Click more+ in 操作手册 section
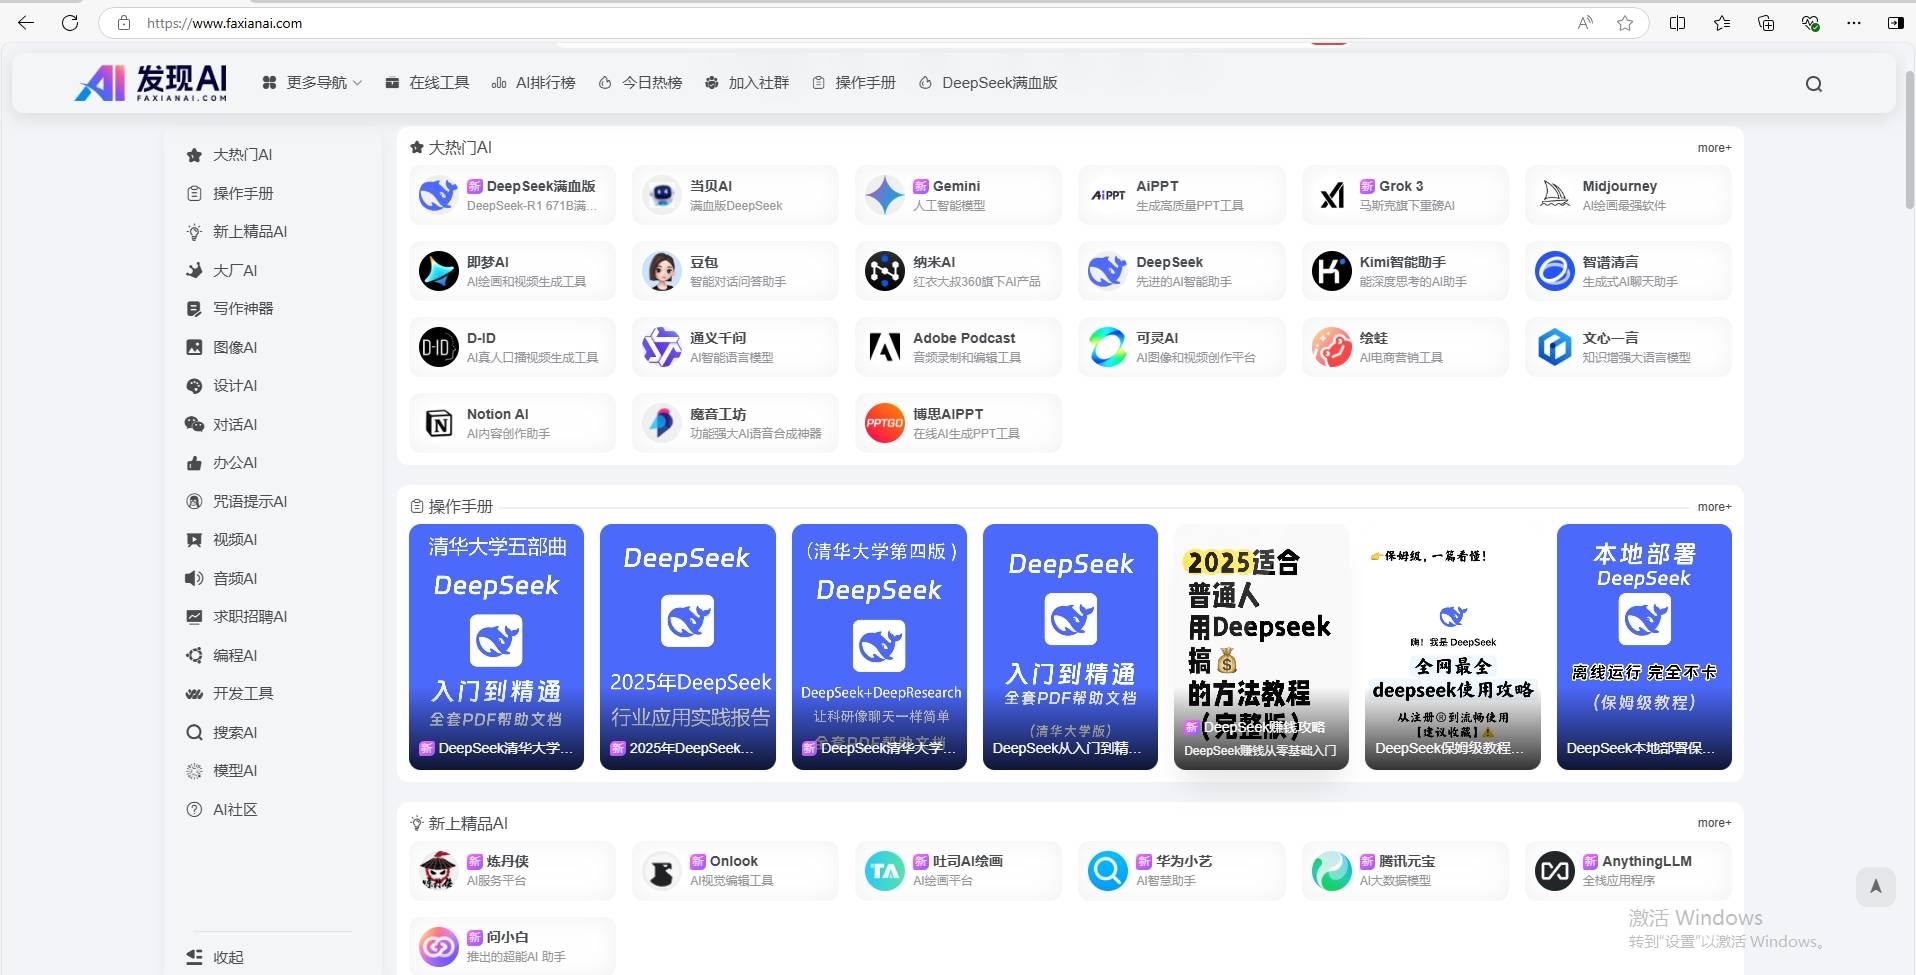The height and width of the screenshot is (975, 1916). 1714,507
